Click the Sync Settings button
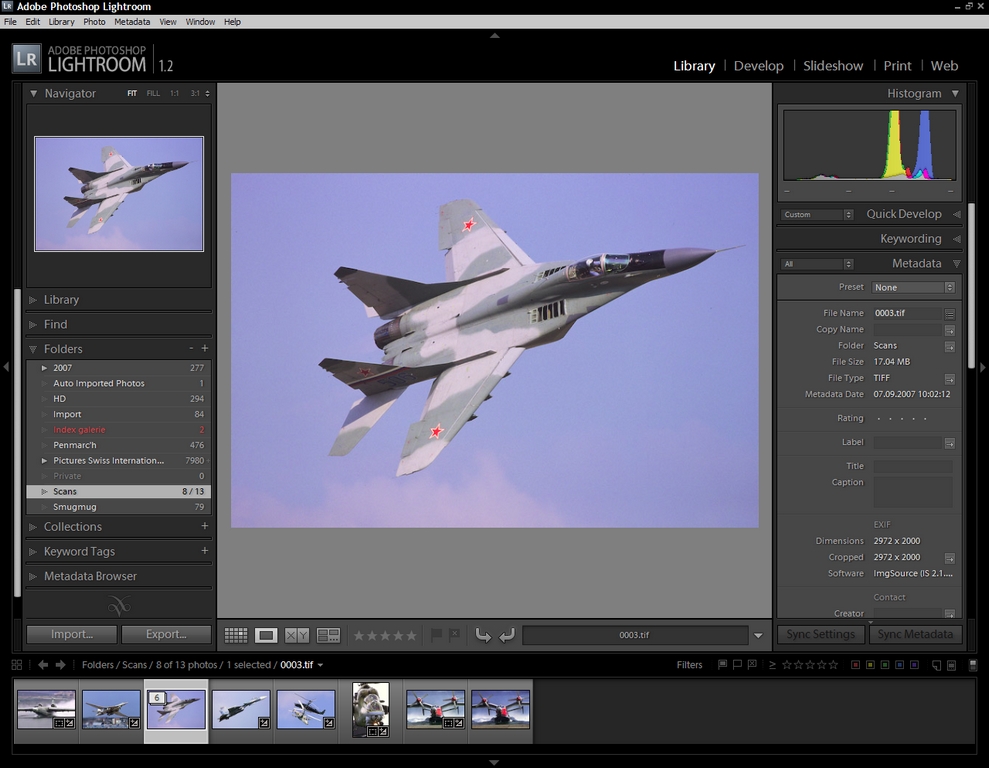The image size is (989, 768). point(821,634)
